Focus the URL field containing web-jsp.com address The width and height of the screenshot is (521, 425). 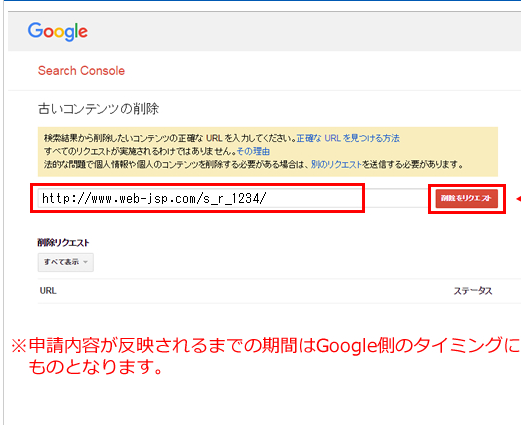coord(200,198)
